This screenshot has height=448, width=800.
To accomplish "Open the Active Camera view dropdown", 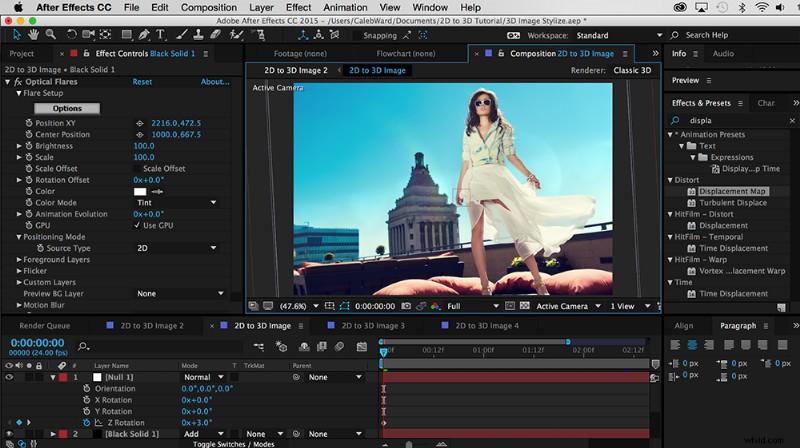I will (568, 306).
